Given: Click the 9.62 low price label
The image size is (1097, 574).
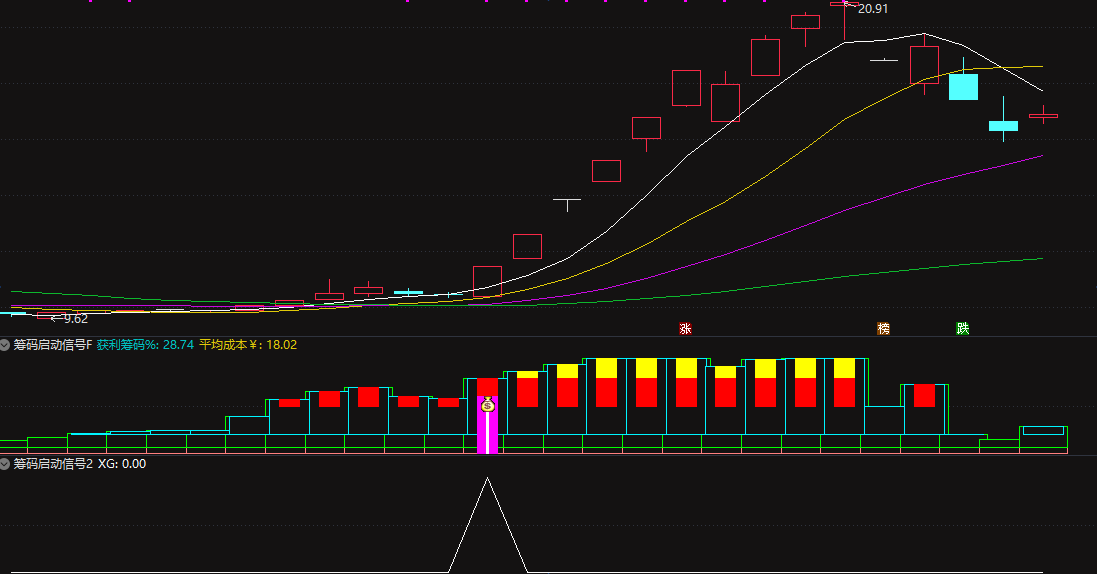Looking at the screenshot, I should click(x=76, y=319).
